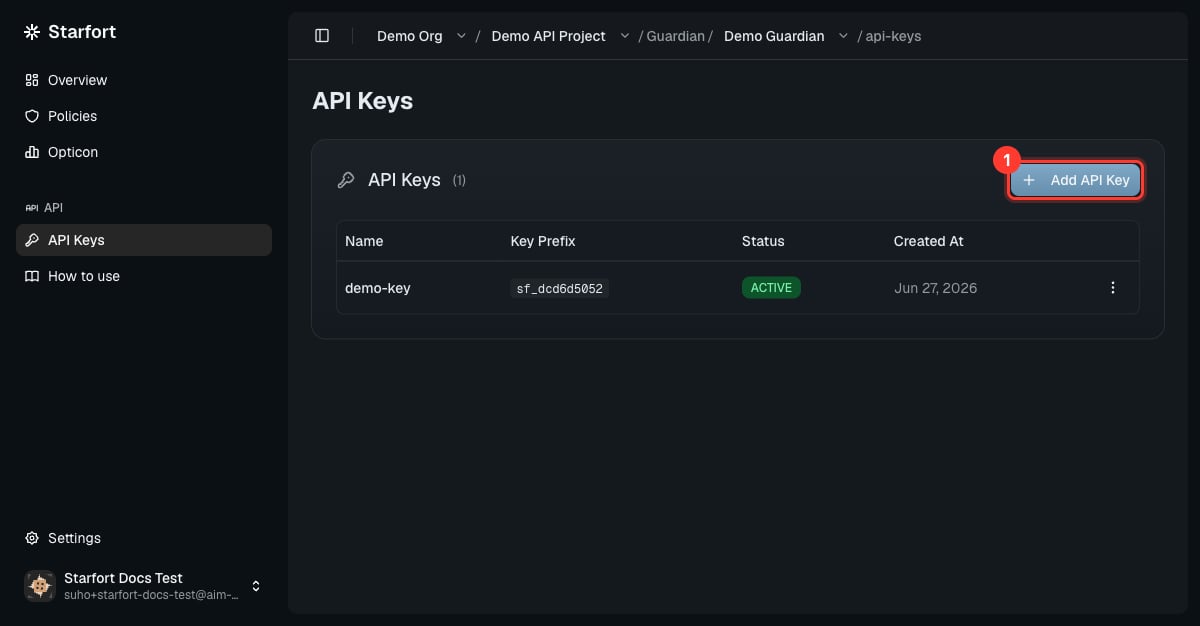Click the api-keys breadcrumb text
The width and height of the screenshot is (1200, 626).
[x=893, y=36]
